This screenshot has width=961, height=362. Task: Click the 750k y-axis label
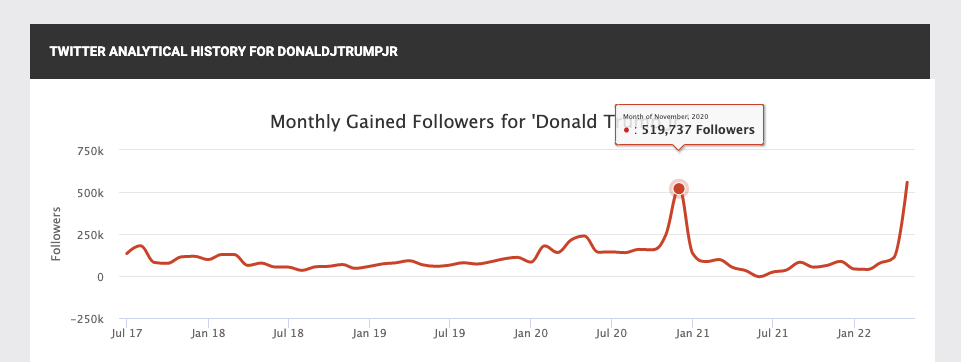(91, 151)
